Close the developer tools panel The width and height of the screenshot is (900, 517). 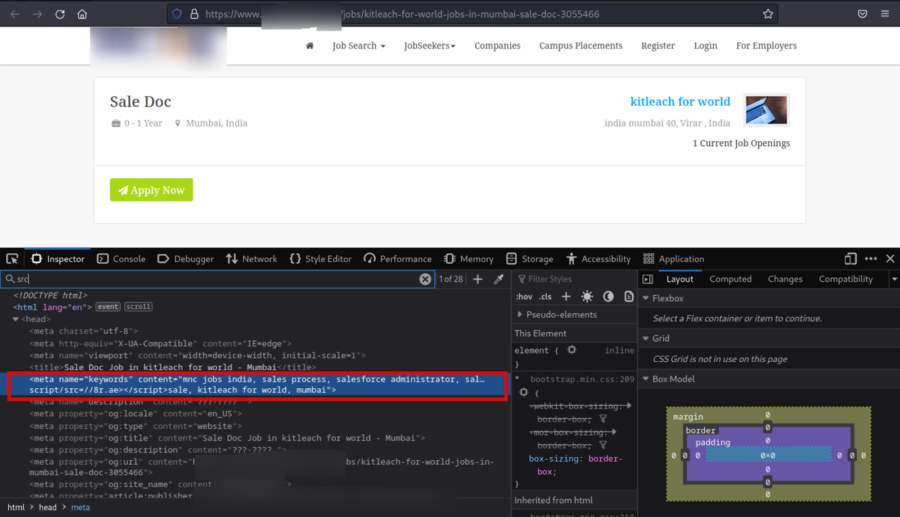click(890, 259)
